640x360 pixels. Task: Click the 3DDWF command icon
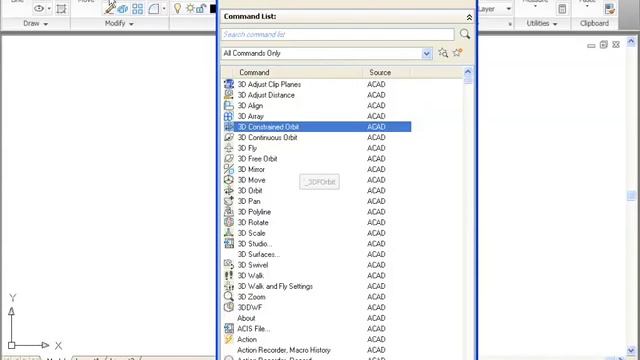(x=229, y=307)
